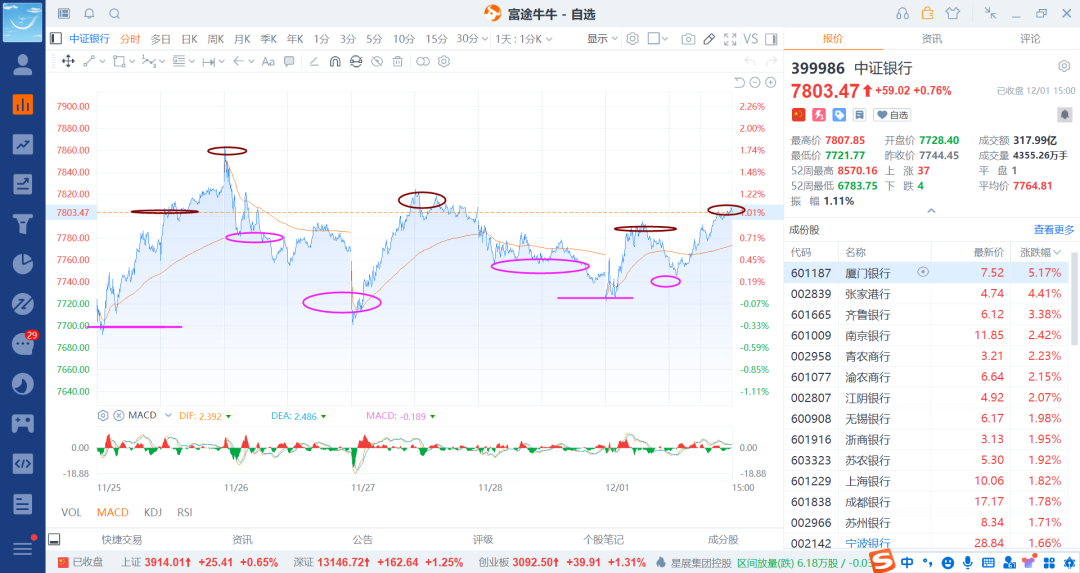Switch the indicator to KDJ

click(x=153, y=512)
